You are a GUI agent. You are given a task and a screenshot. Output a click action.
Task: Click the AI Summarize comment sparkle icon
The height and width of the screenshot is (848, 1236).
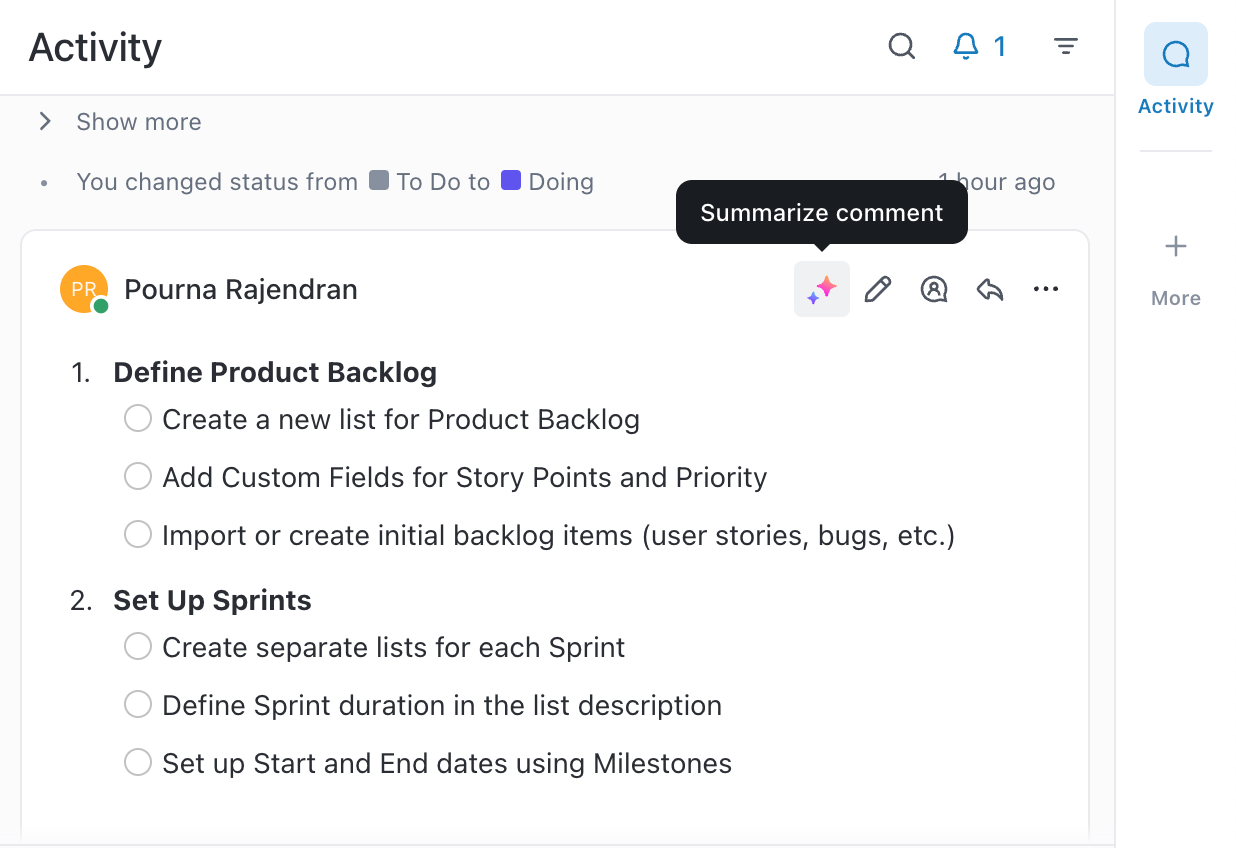click(822, 290)
